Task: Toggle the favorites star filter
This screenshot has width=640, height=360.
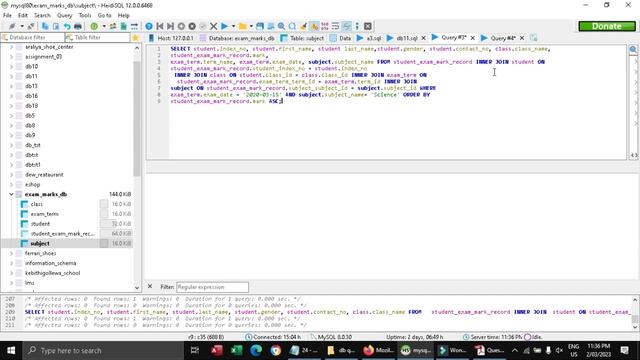Action: point(136,38)
